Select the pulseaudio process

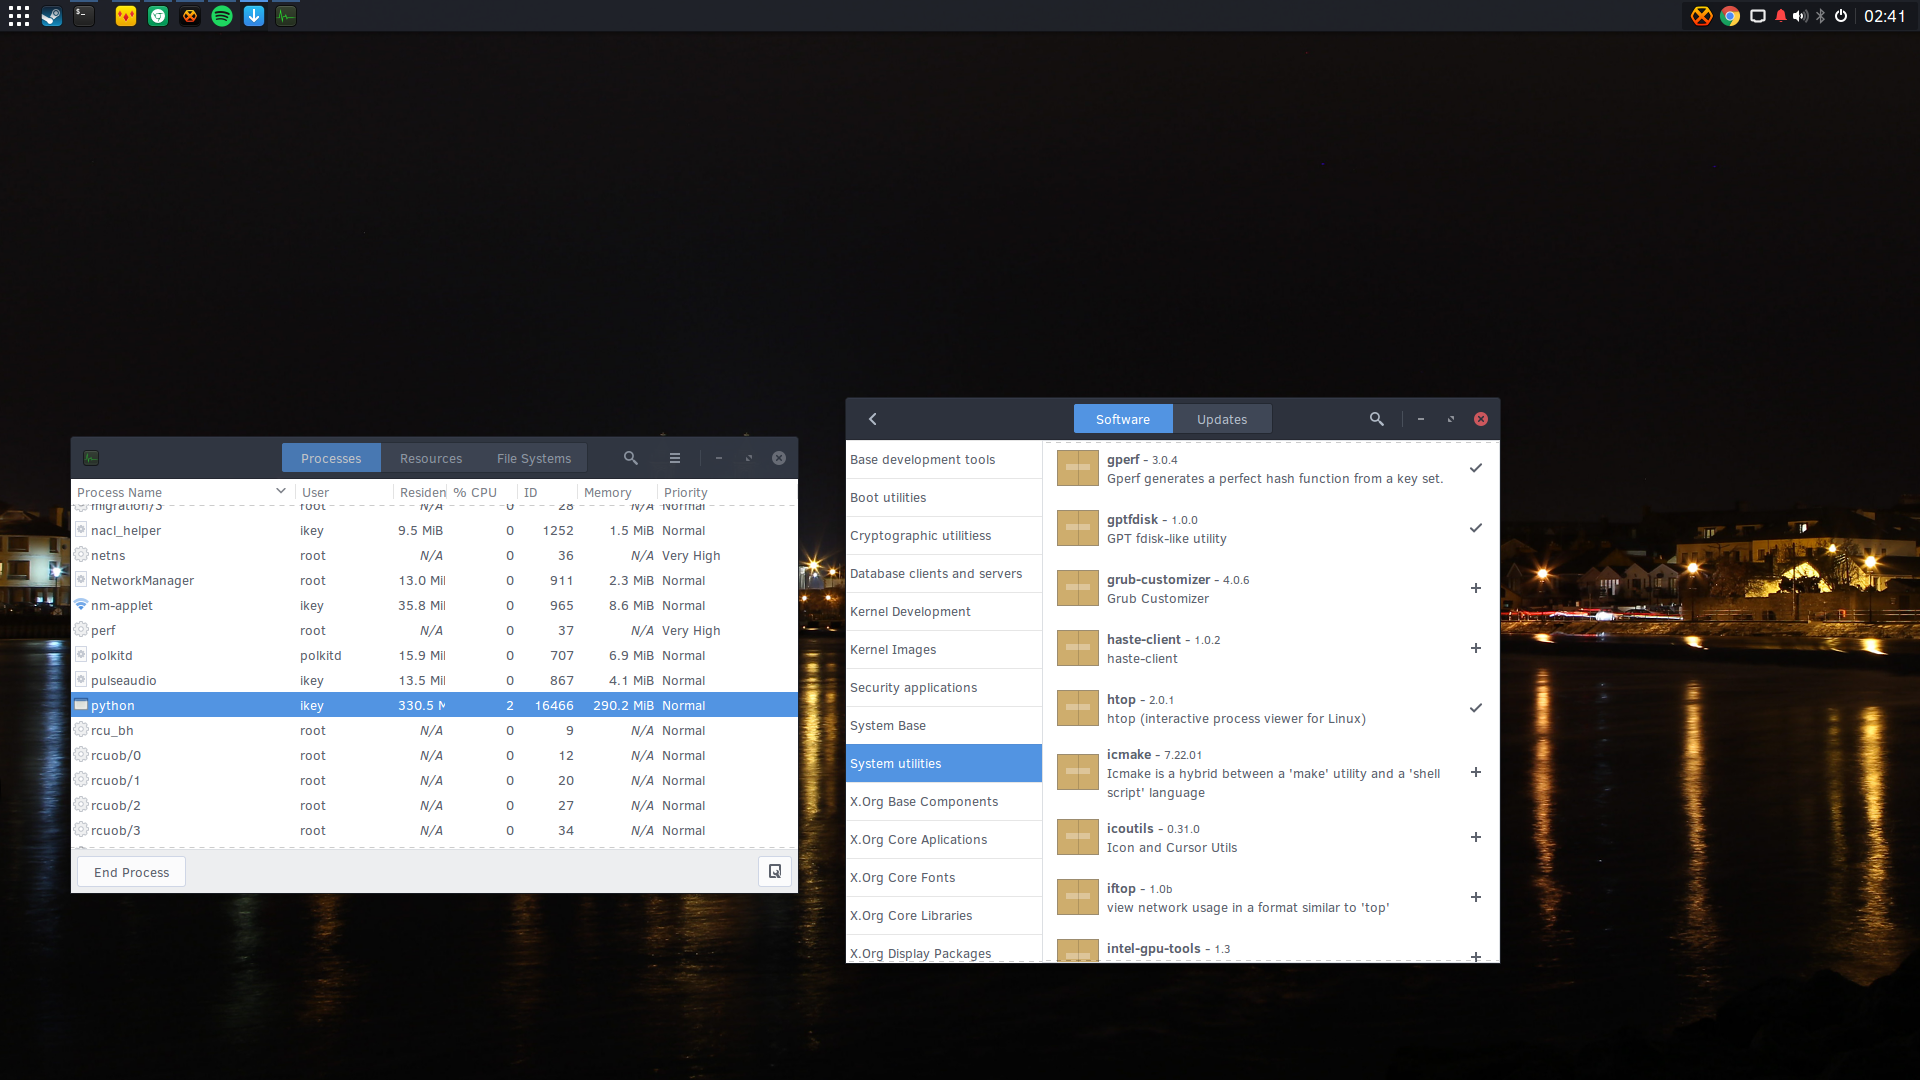434,680
